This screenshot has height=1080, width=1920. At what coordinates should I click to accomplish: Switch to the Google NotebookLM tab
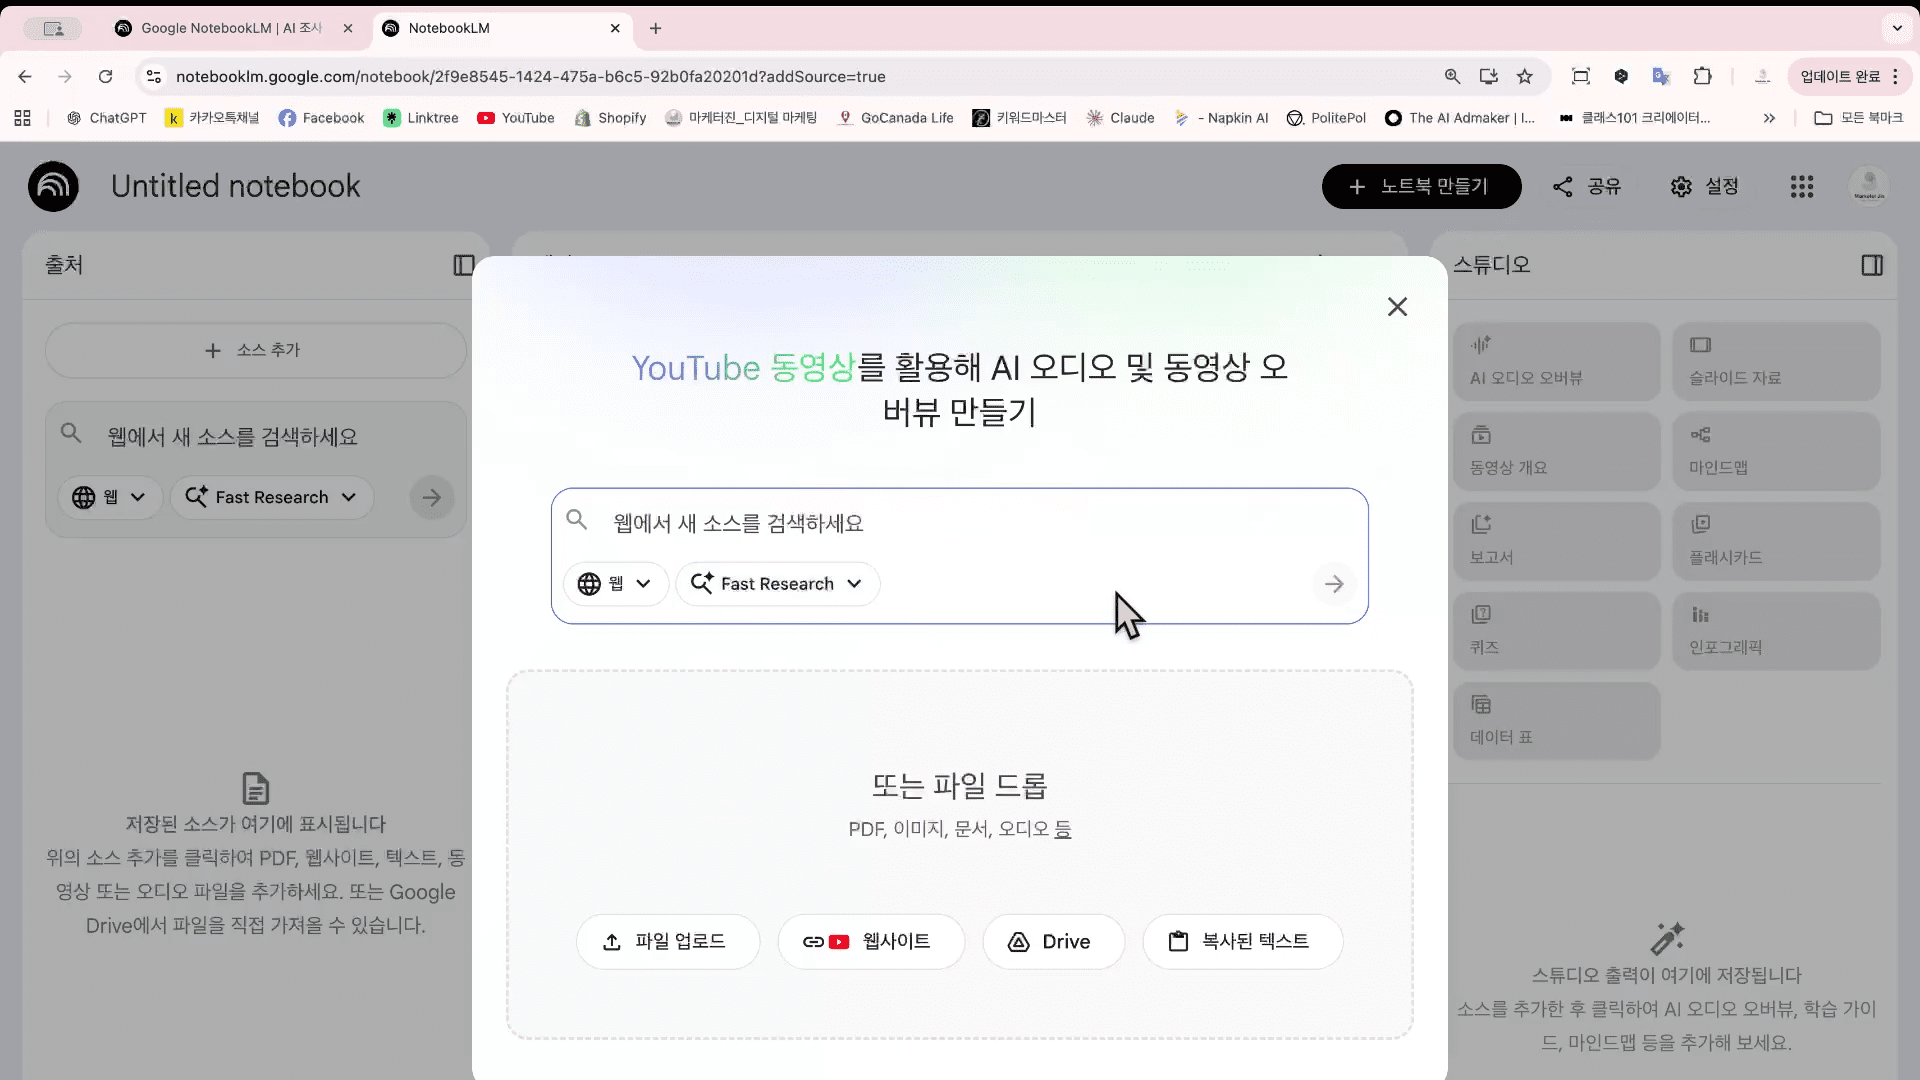point(230,28)
